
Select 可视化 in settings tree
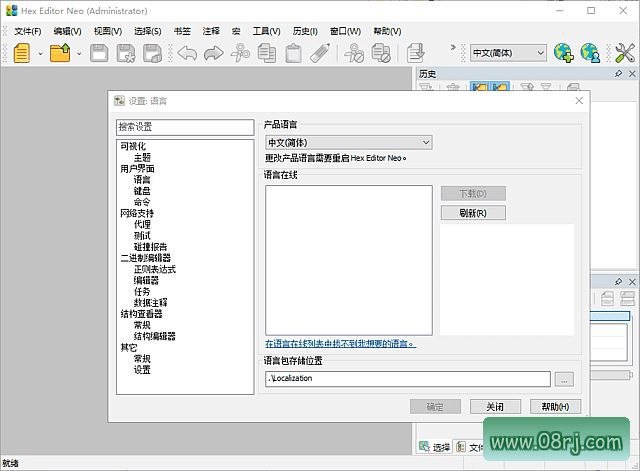tap(133, 146)
